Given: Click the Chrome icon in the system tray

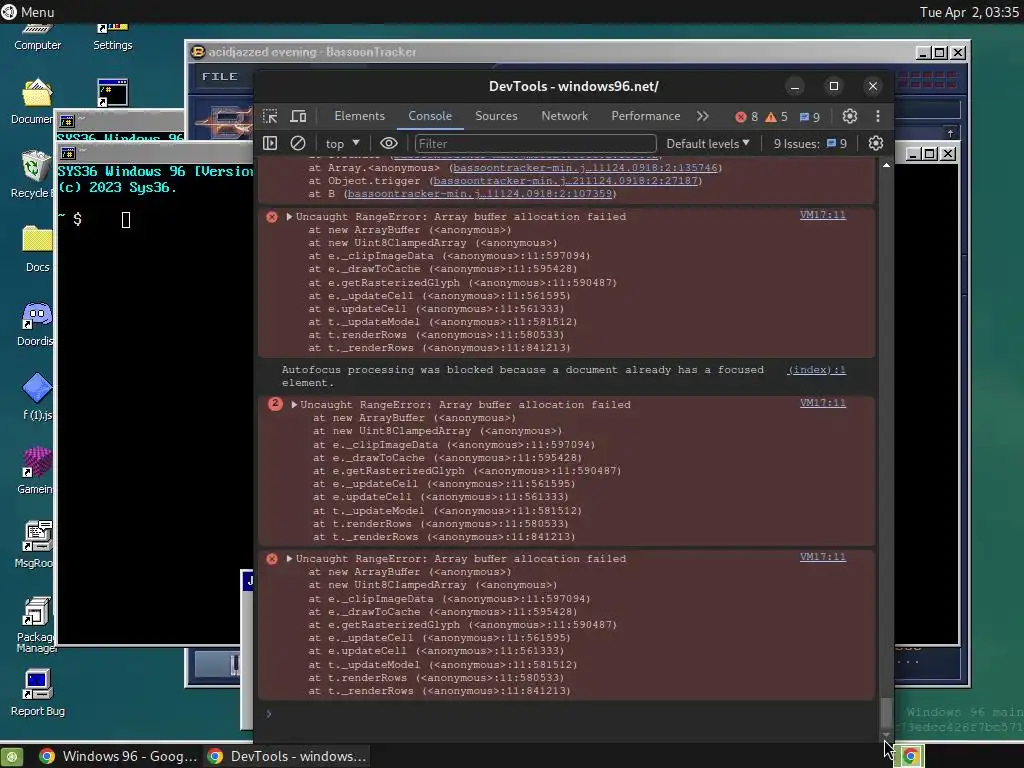Looking at the screenshot, I should tap(910, 756).
